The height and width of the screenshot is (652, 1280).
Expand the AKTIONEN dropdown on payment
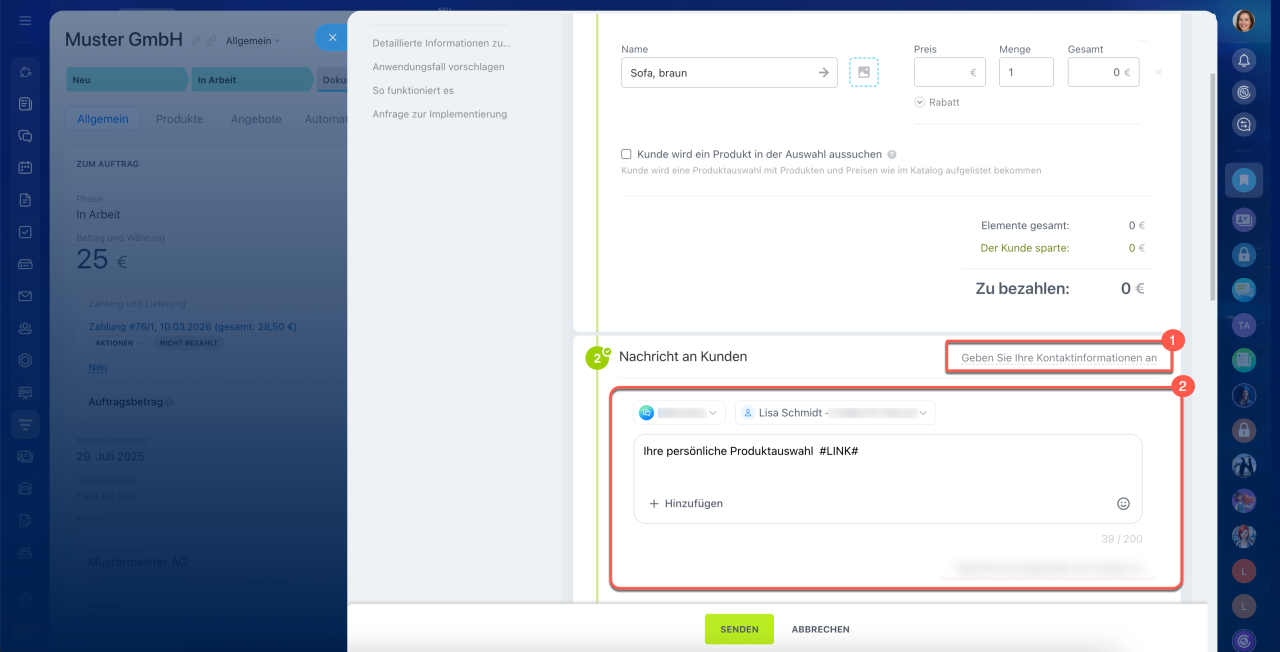click(x=119, y=343)
